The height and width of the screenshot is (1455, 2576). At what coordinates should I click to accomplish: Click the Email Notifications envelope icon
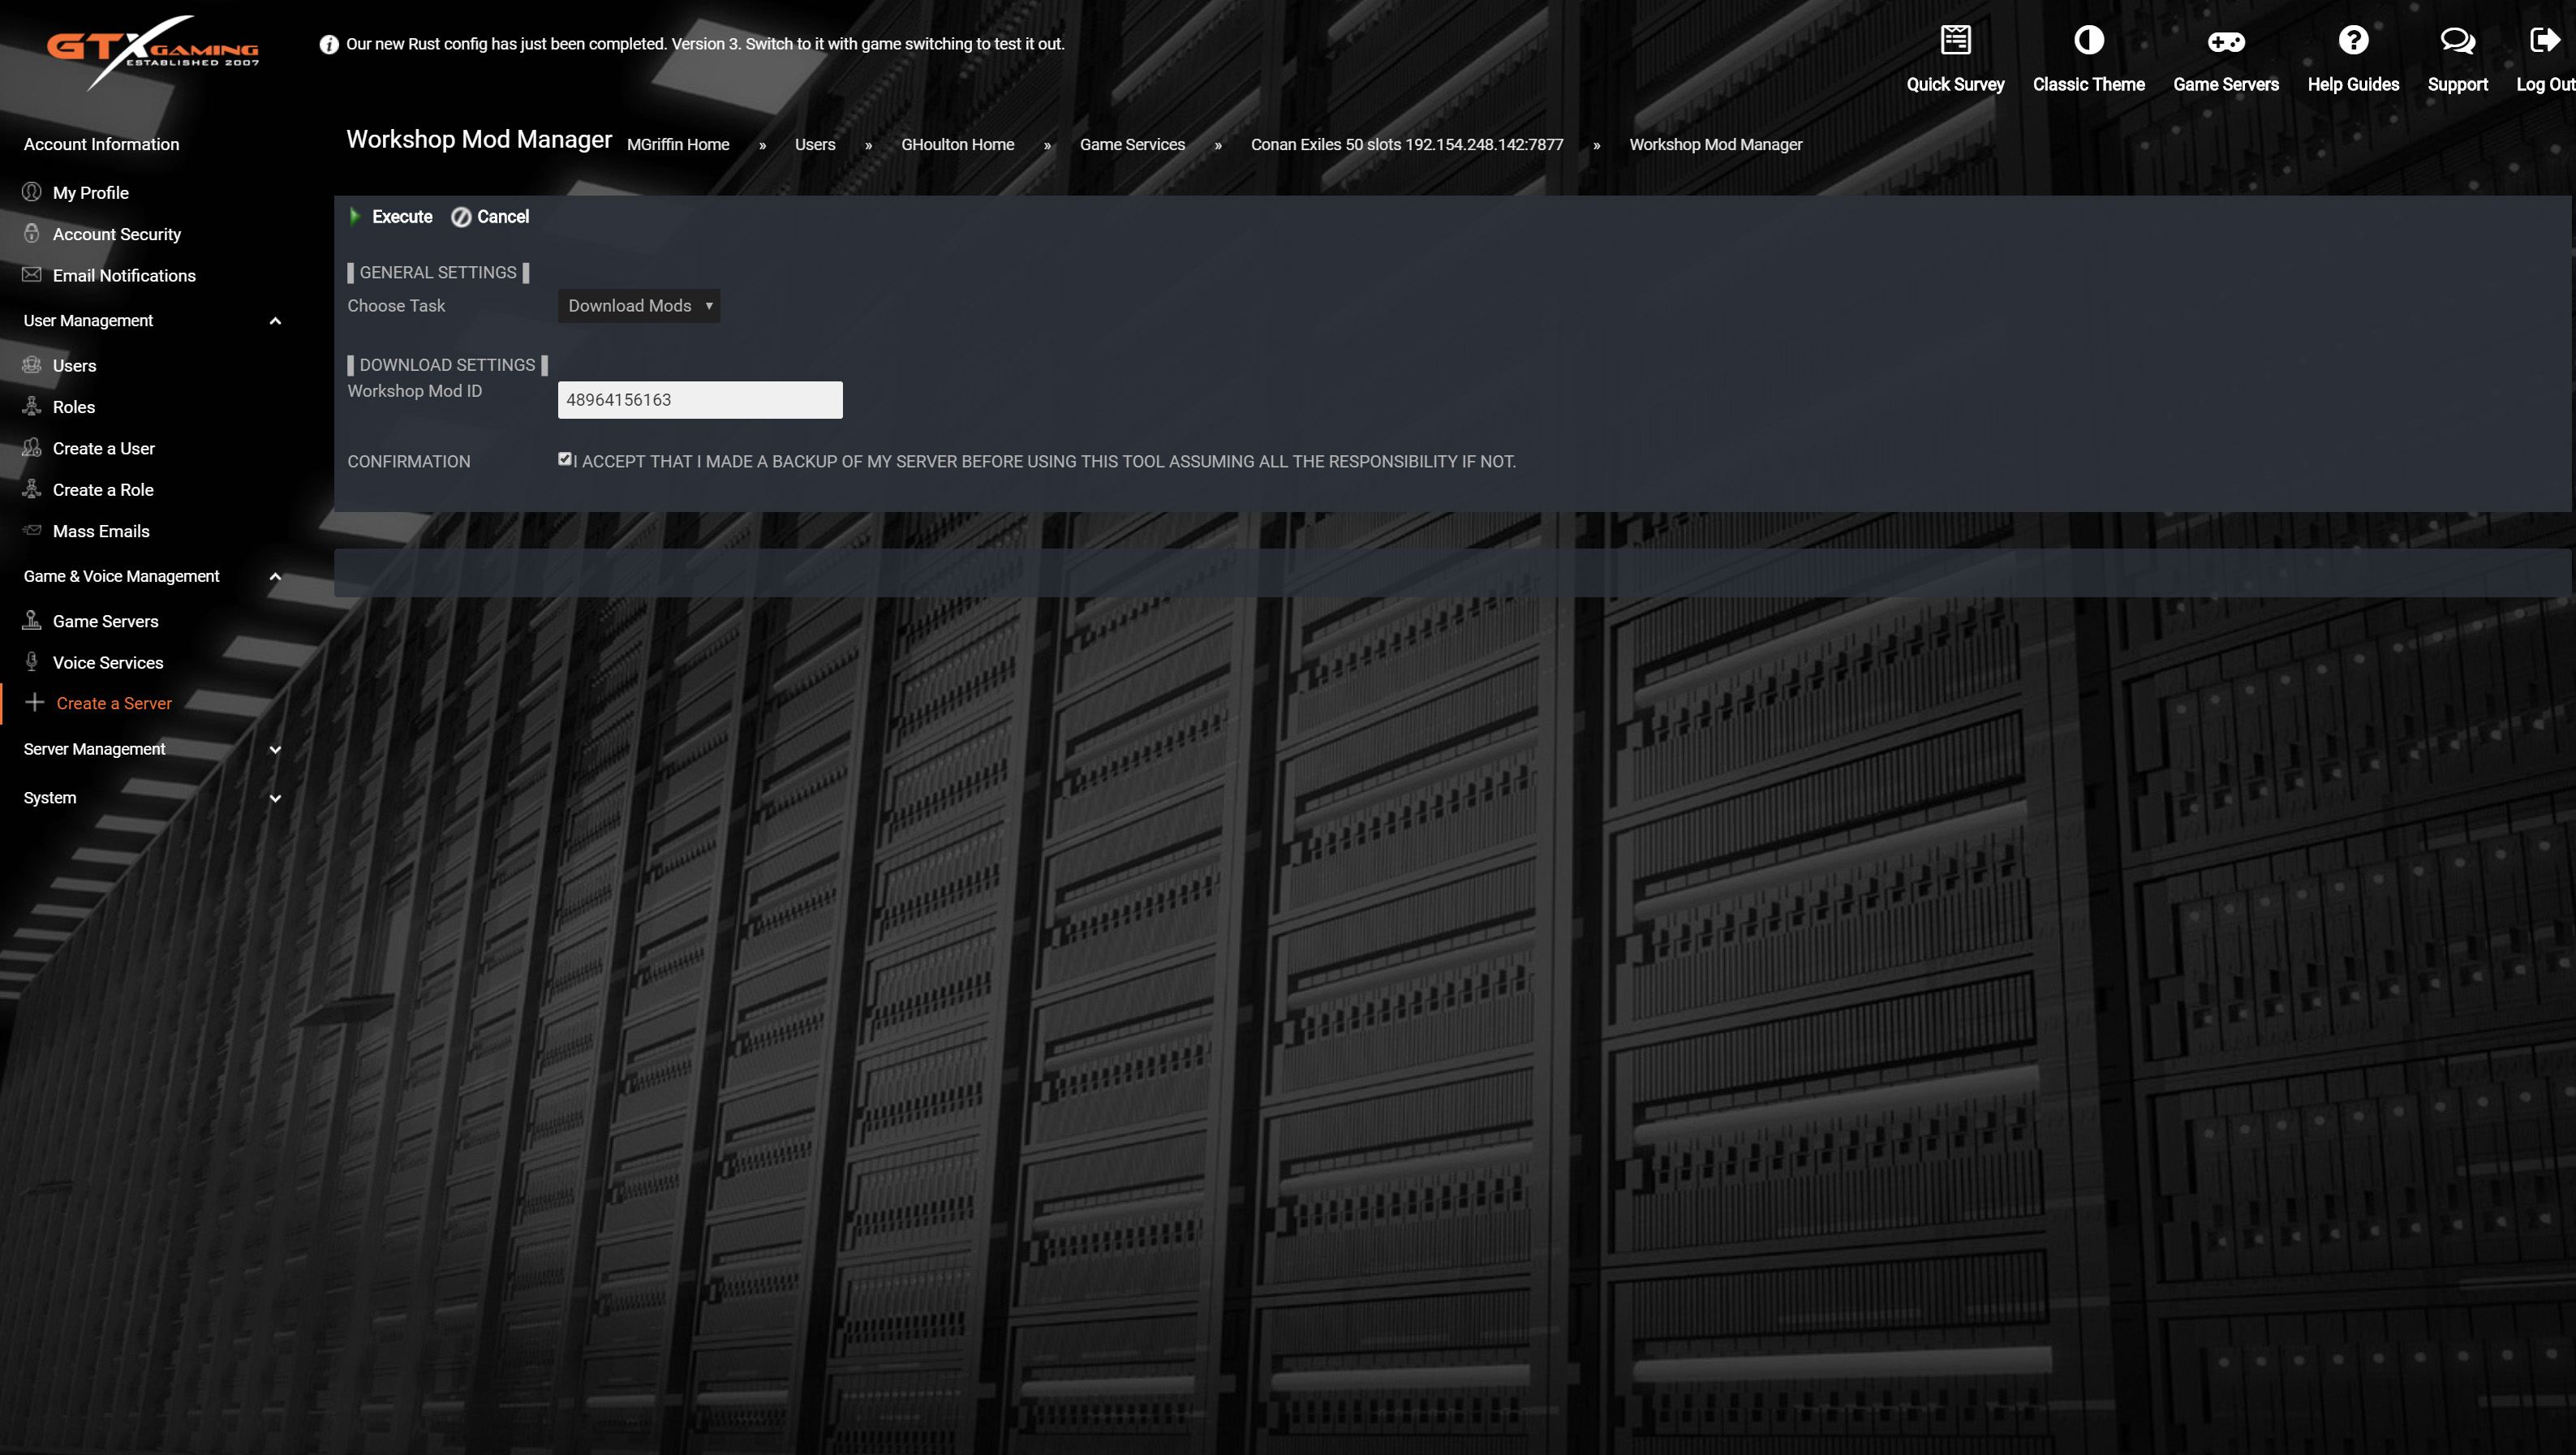tap(32, 274)
